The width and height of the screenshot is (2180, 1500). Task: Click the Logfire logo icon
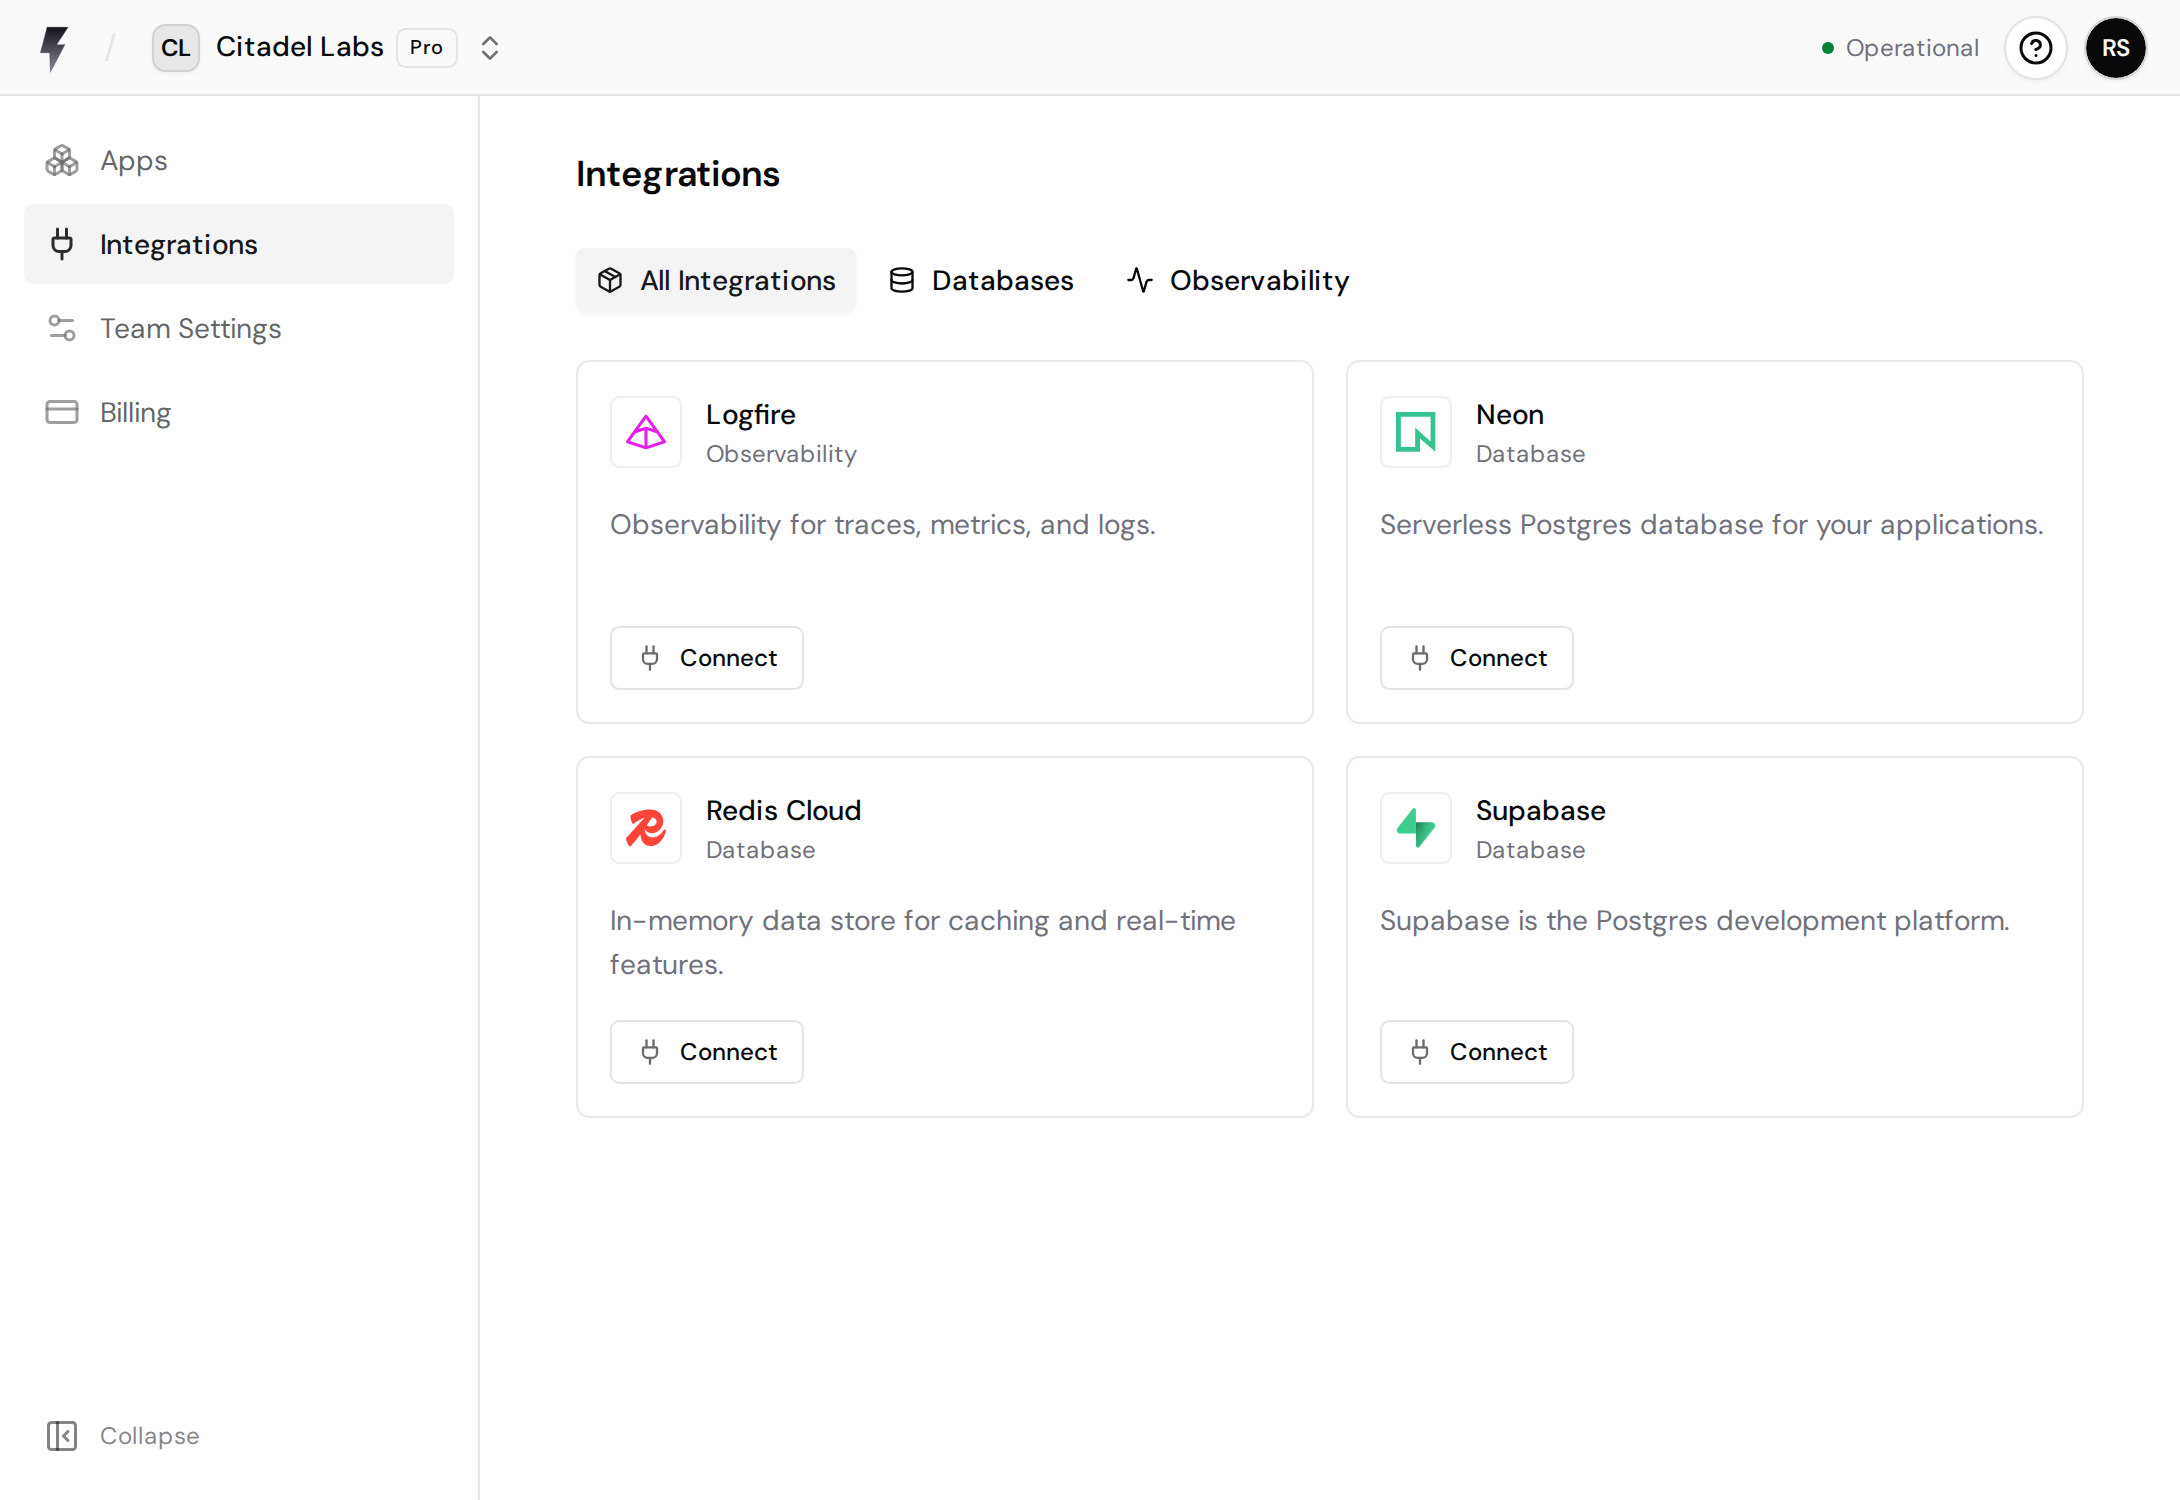pyautogui.click(x=646, y=432)
